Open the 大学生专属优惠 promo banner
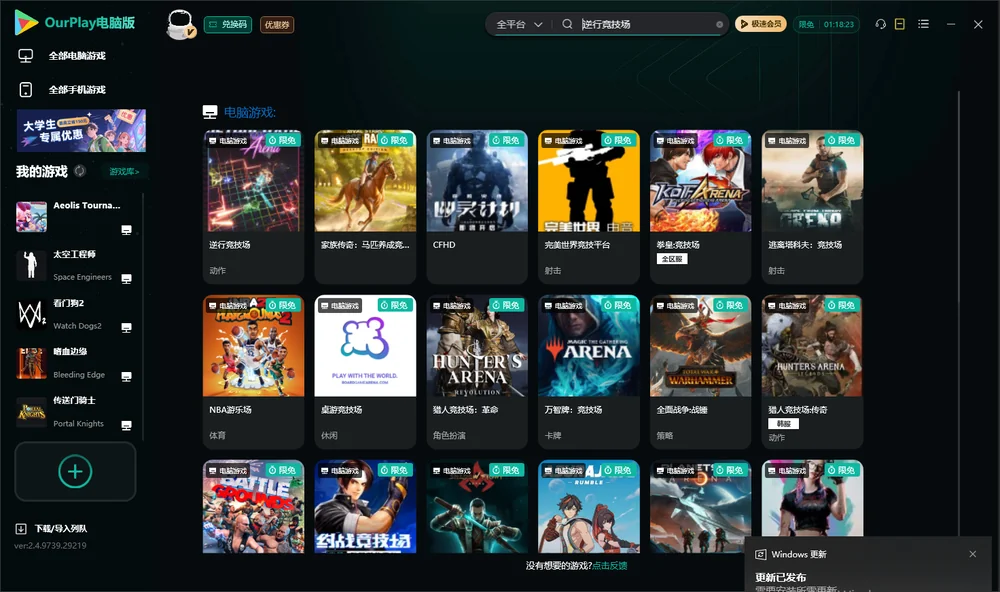This screenshot has height=592, width=1000. (81, 130)
